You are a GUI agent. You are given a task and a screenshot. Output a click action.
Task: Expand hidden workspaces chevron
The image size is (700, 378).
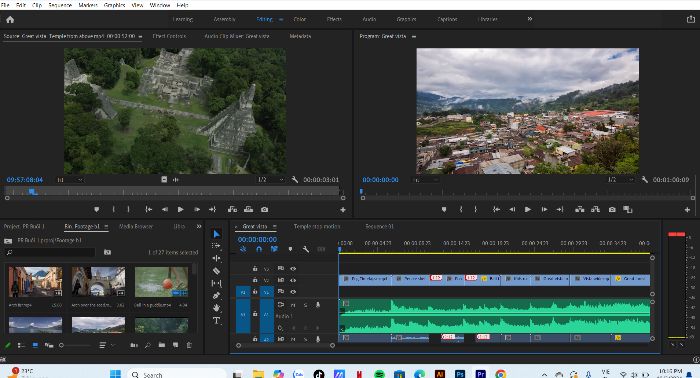pos(529,19)
